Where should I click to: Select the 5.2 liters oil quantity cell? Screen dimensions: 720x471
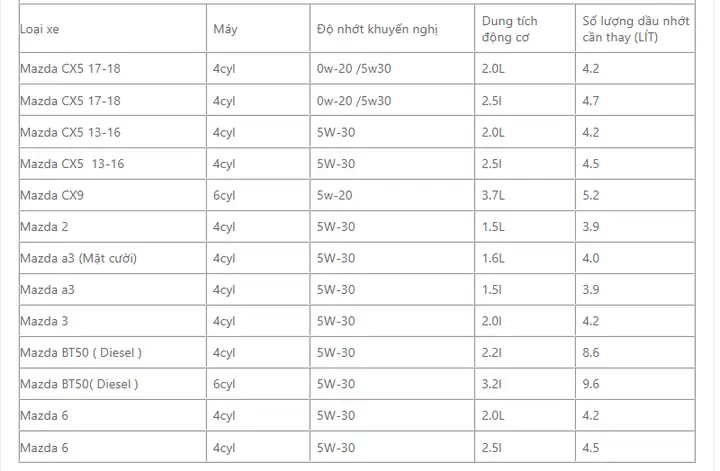[x=591, y=195]
